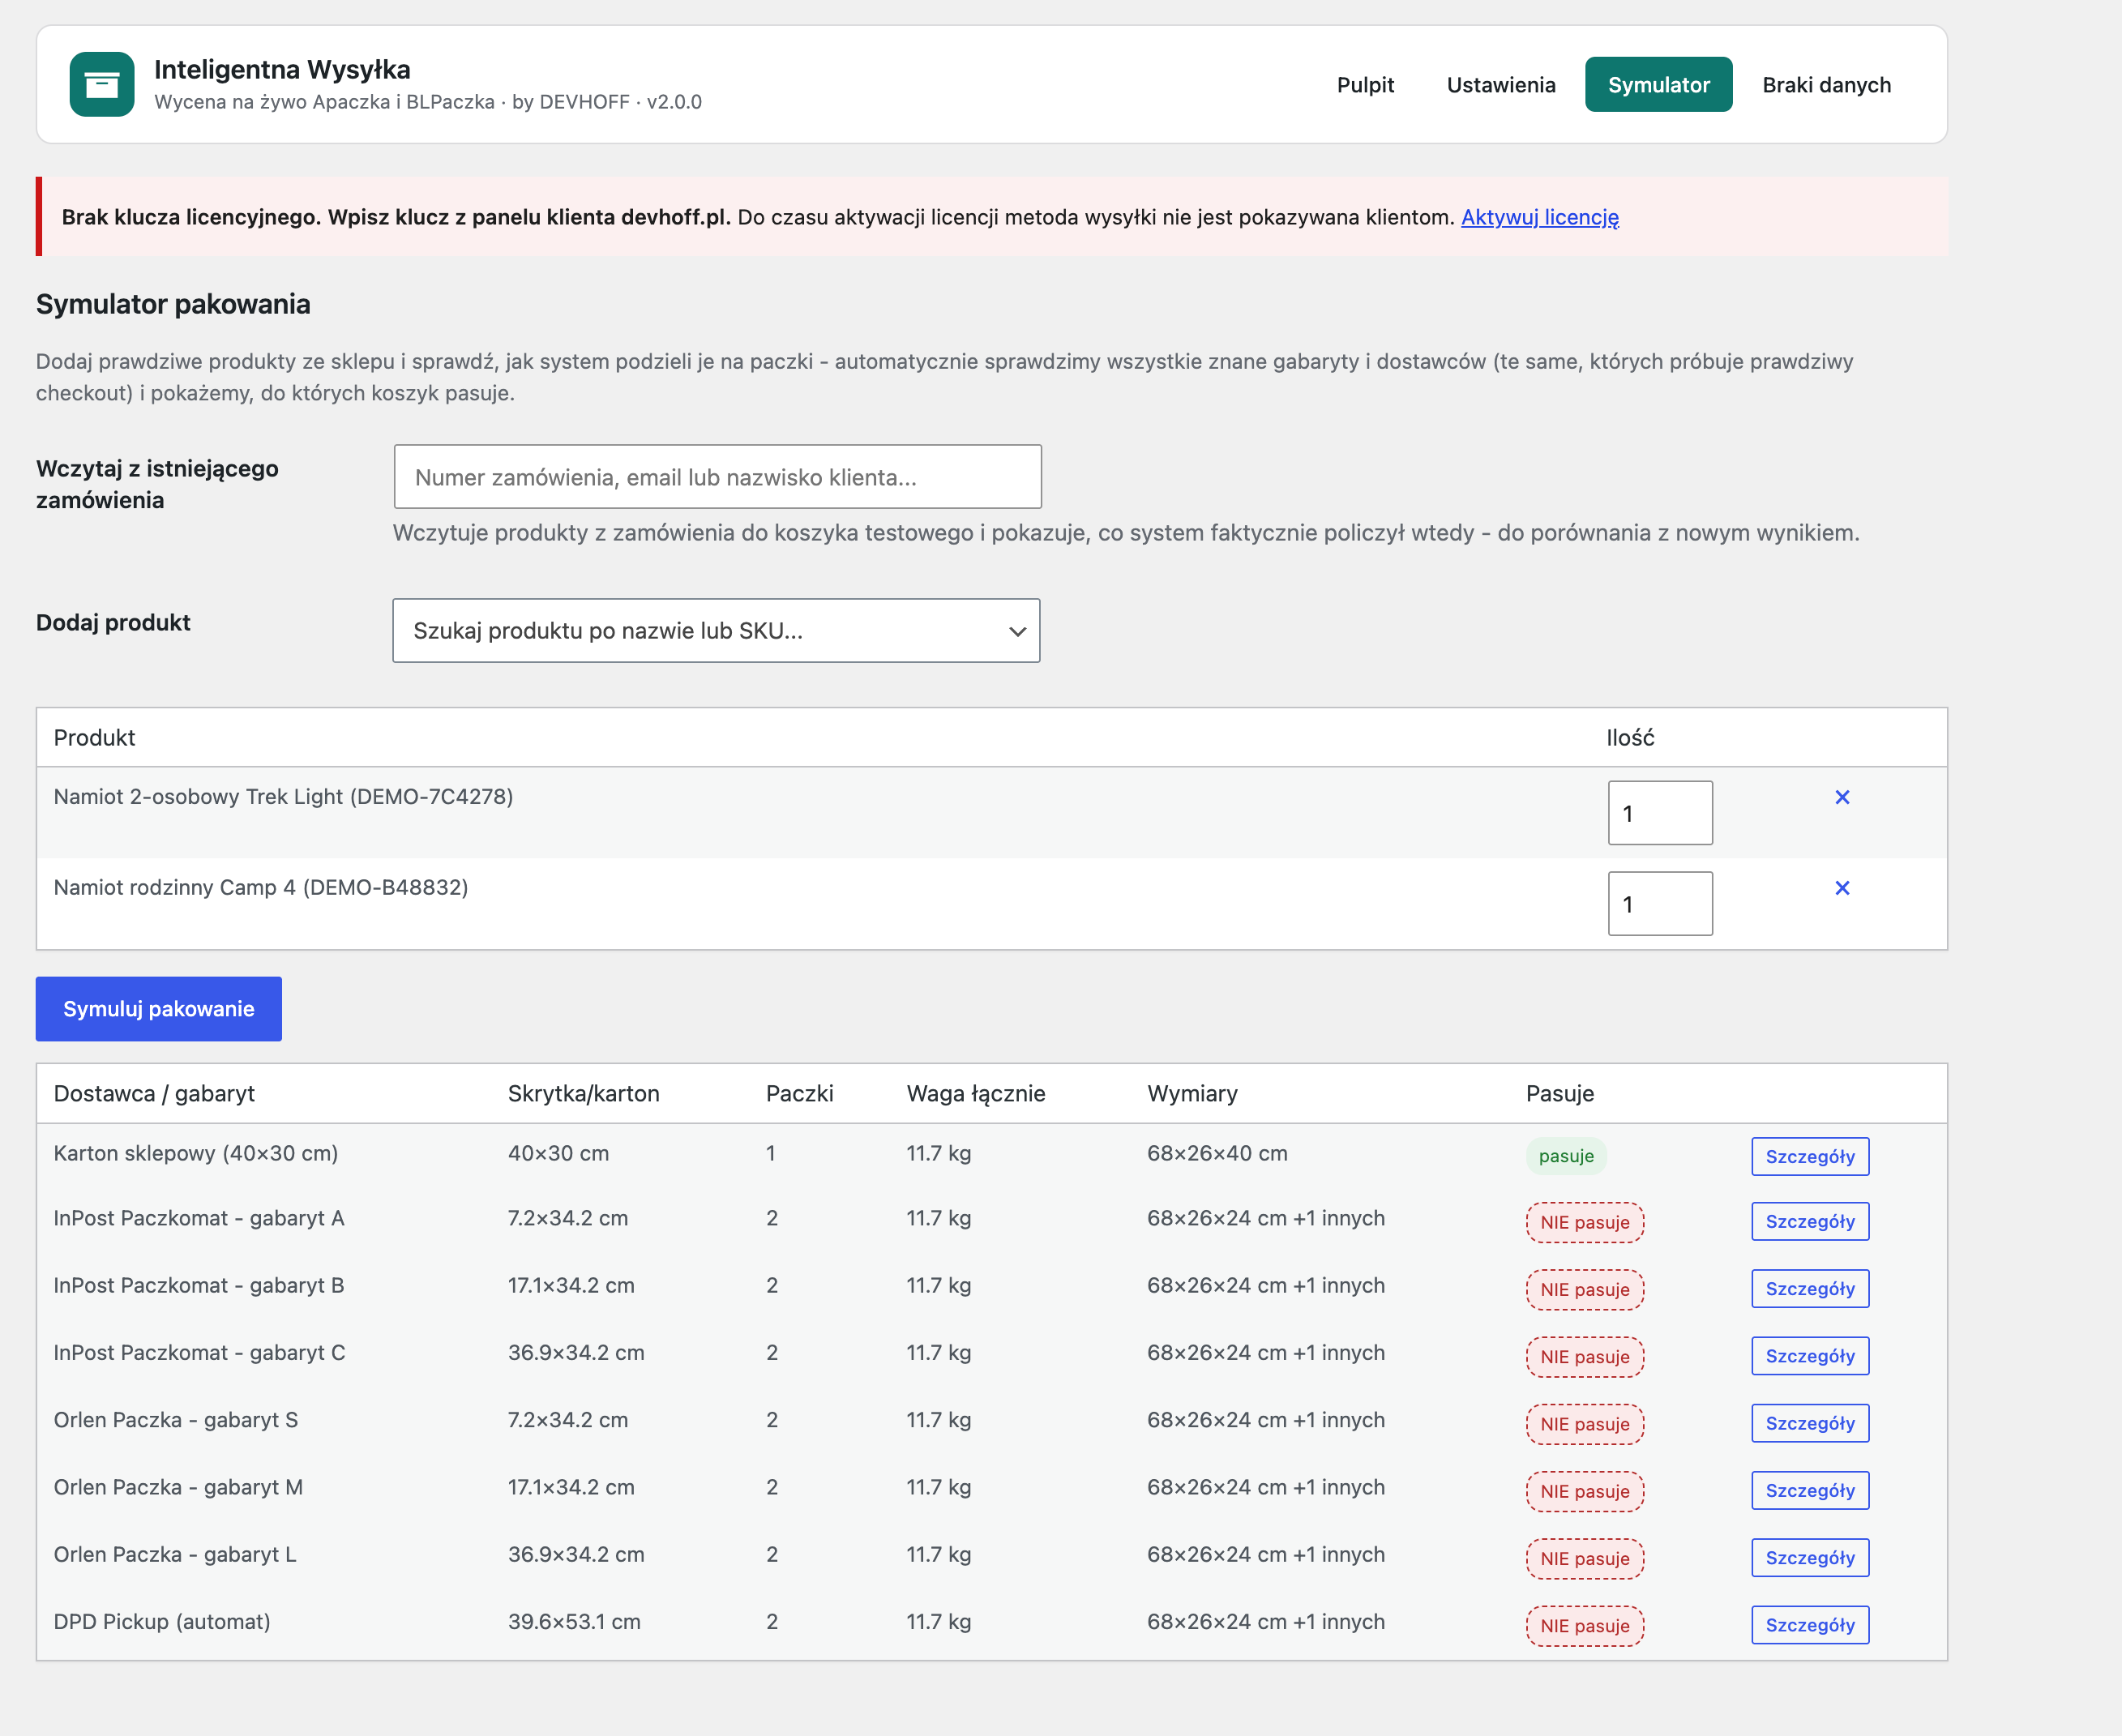Click the Inteligentna Wysyłka title

(282, 69)
